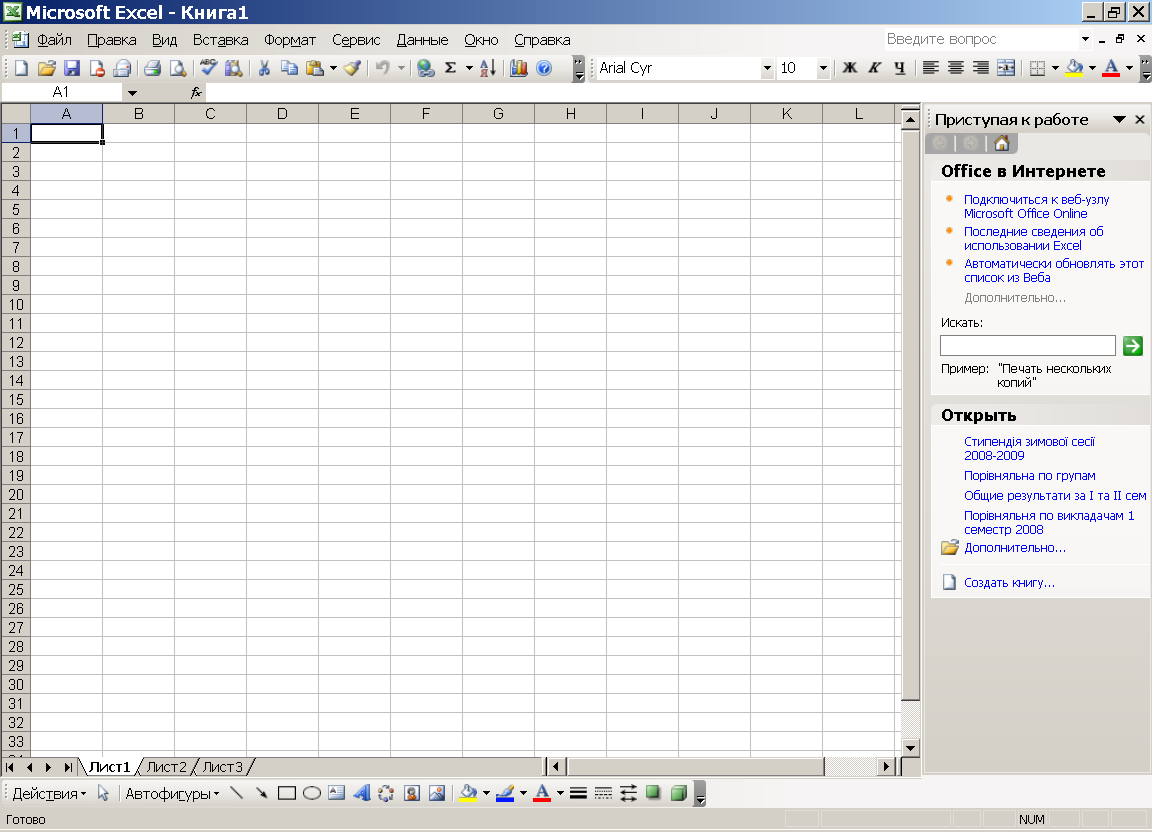
Task: Open the AutoSum functions dropdown arrow
Action: pyautogui.click(x=469, y=68)
